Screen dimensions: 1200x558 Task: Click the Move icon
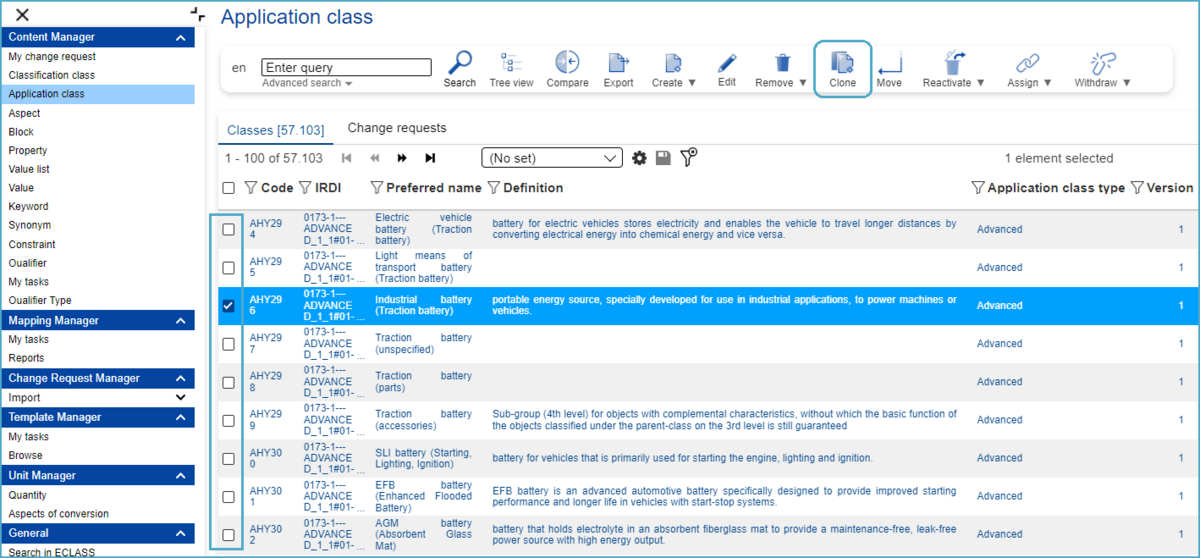[x=889, y=63]
